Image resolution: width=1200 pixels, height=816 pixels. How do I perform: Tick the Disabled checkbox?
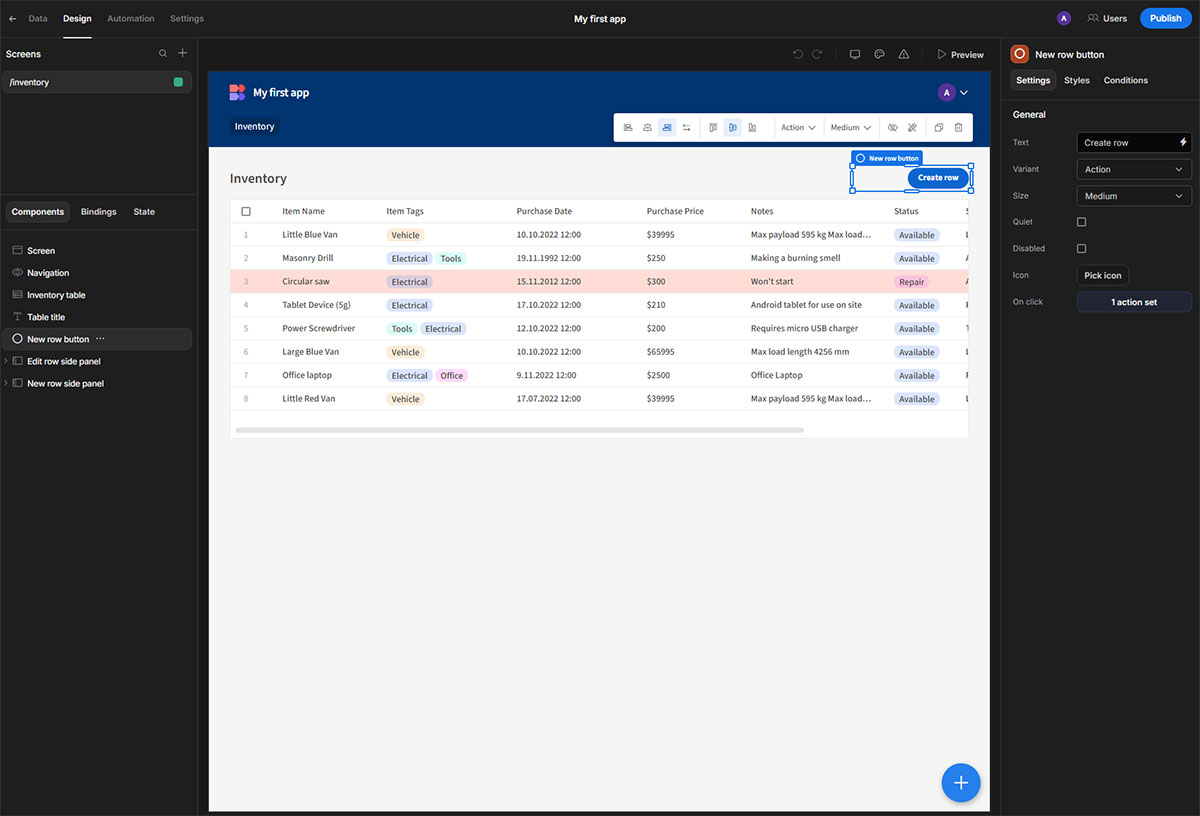click(x=1081, y=248)
